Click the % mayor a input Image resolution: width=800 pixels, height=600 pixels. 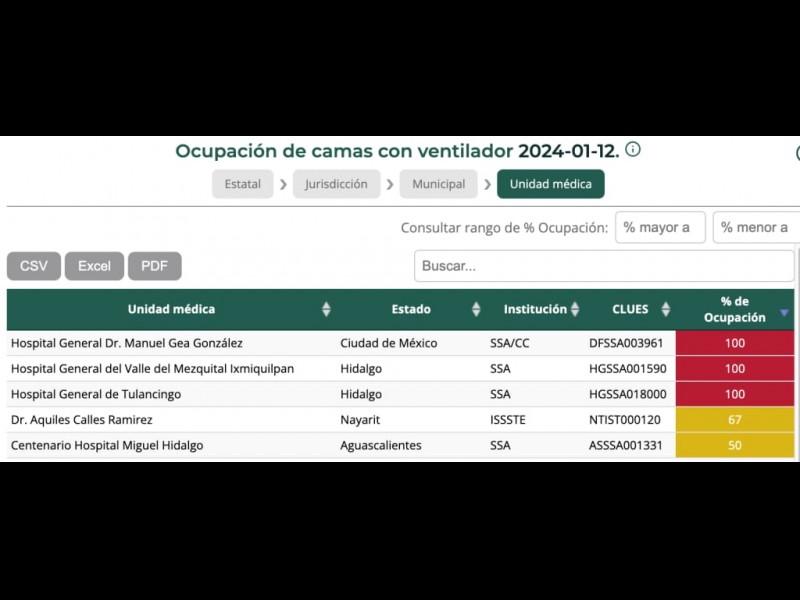(x=660, y=227)
